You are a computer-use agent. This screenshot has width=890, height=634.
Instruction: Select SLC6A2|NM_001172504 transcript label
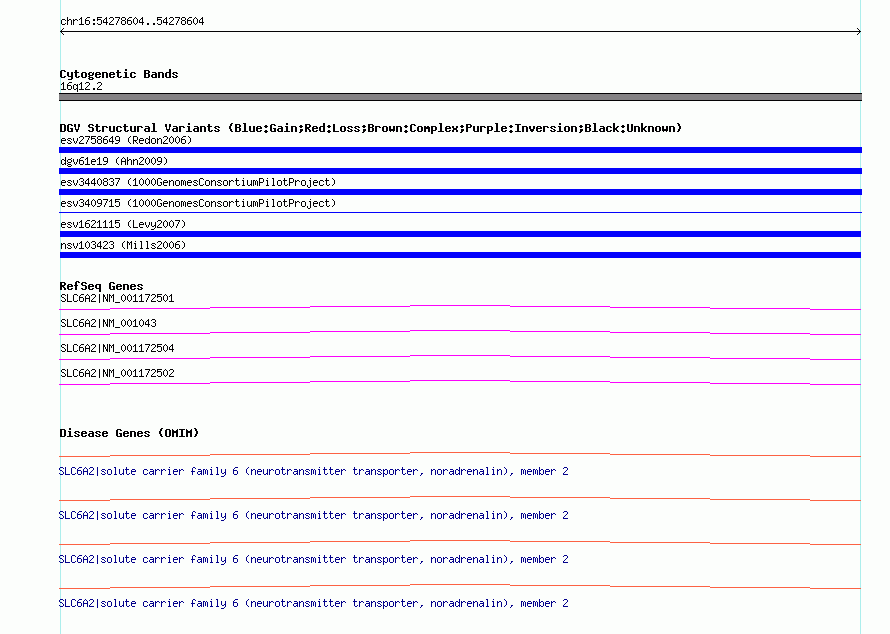point(117,349)
